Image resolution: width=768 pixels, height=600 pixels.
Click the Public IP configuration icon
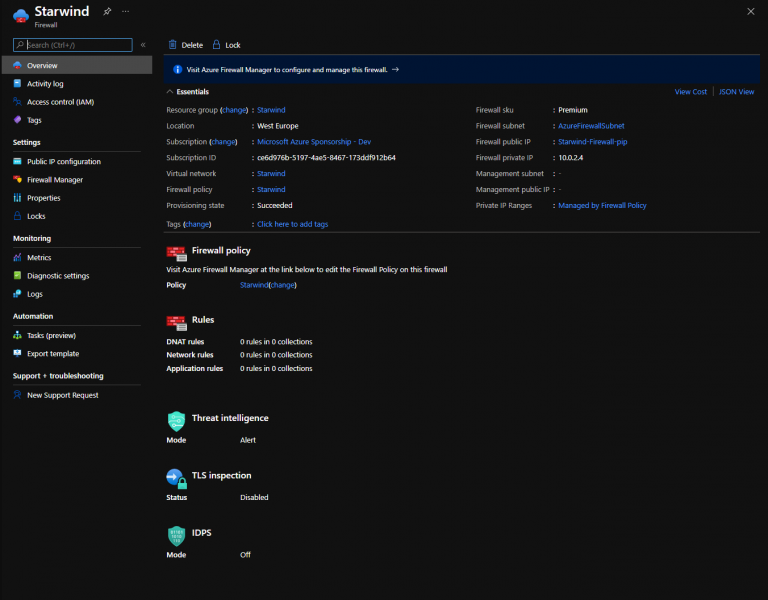(18, 161)
